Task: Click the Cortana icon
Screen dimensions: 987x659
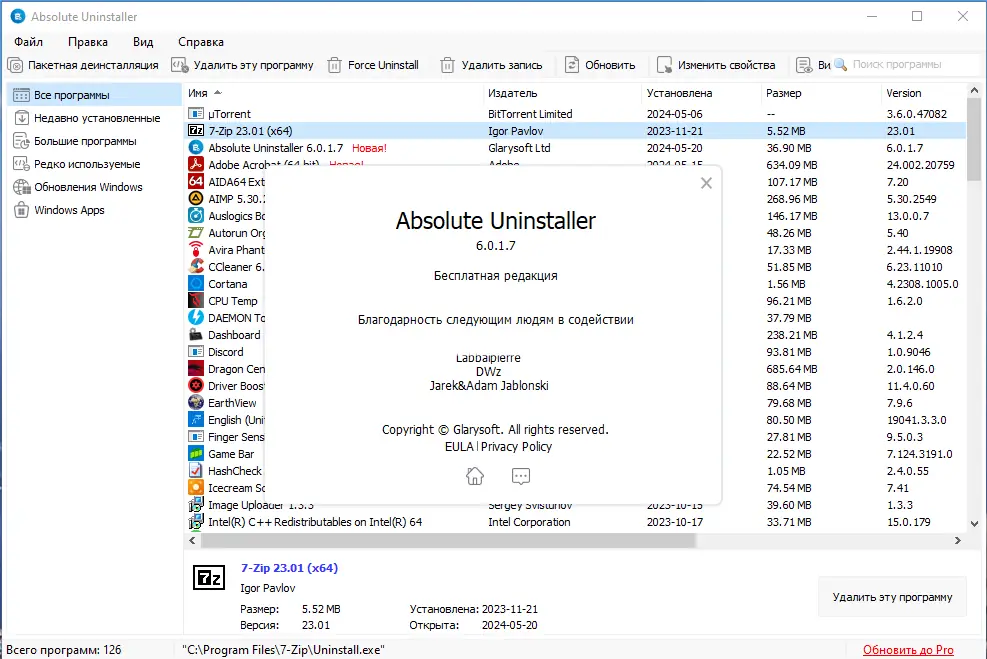Action: click(196, 284)
